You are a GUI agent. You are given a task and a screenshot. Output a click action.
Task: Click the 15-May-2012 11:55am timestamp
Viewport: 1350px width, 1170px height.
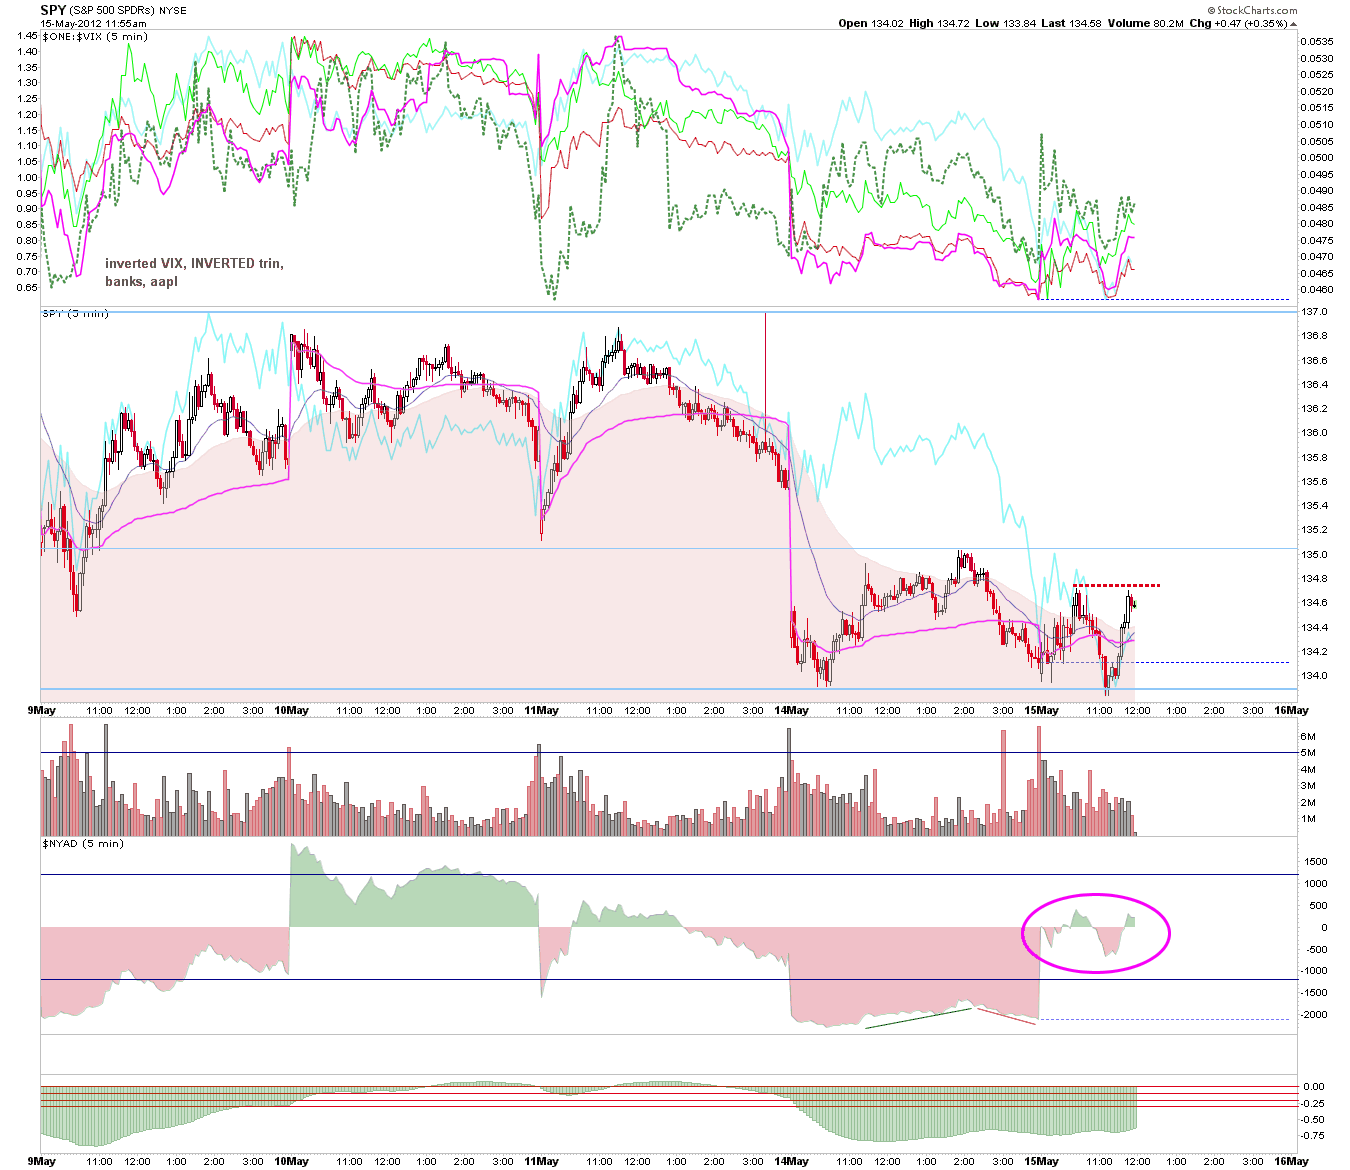pyautogui.click(x=93, y=23)
